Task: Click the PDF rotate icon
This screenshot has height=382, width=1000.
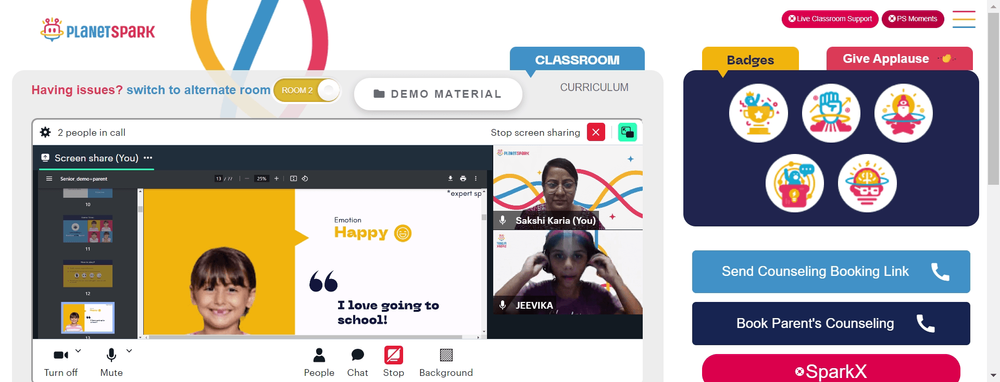Action: [305, 179]
